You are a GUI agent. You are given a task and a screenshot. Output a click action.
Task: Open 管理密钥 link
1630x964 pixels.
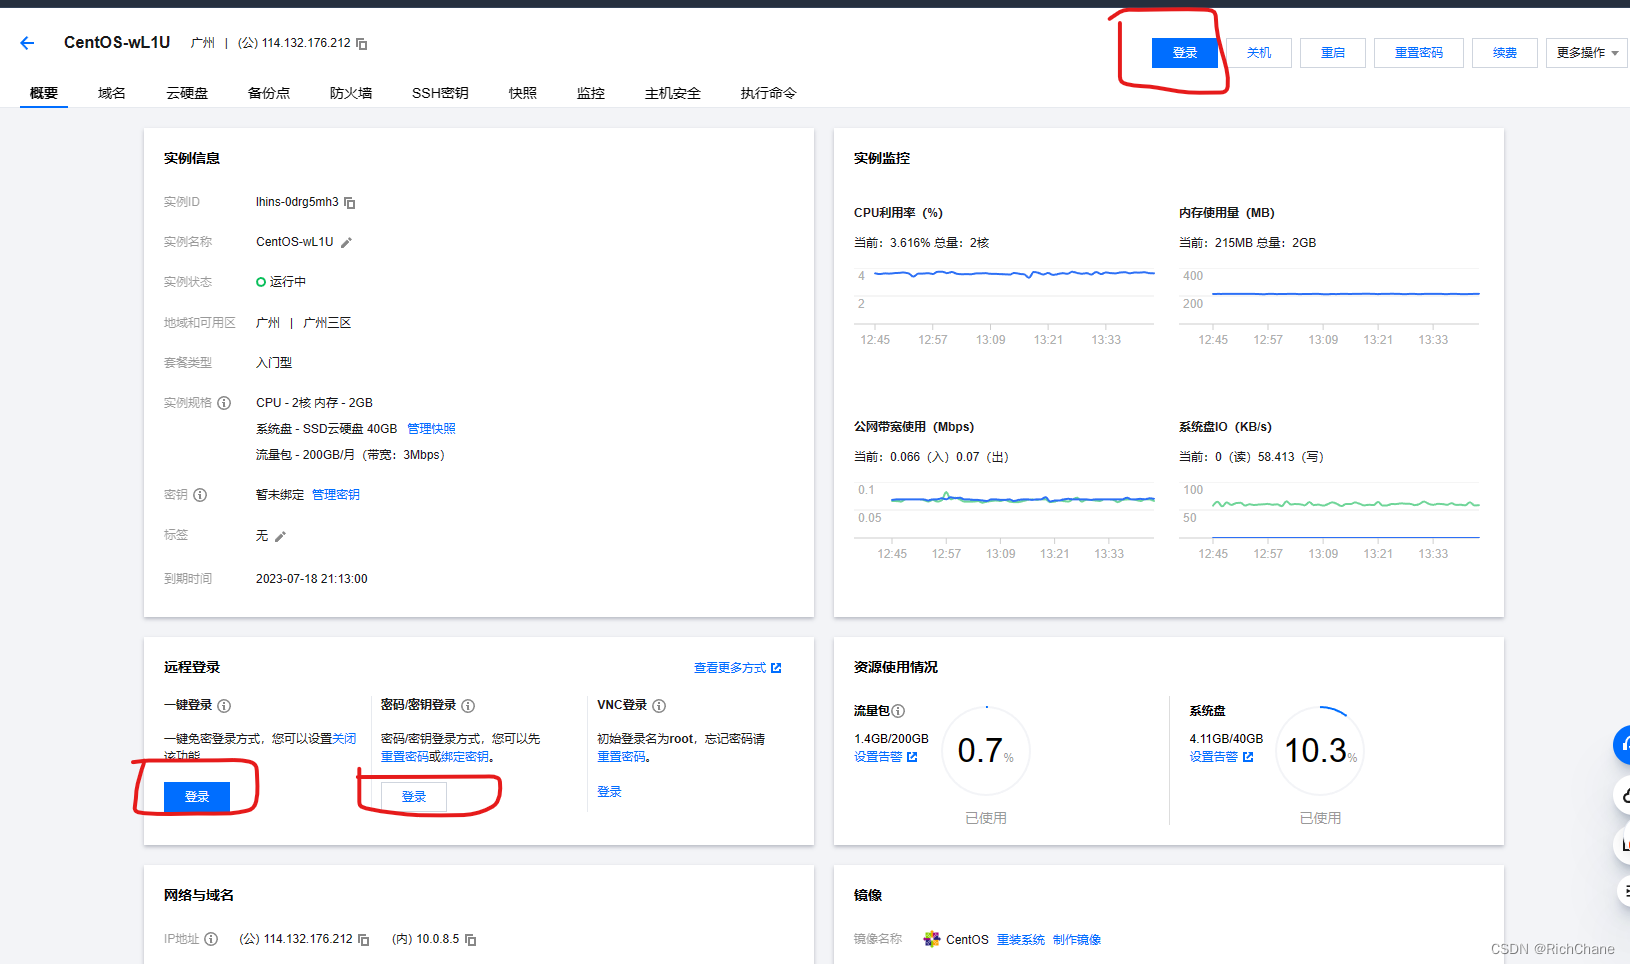(x=336, y=495)
